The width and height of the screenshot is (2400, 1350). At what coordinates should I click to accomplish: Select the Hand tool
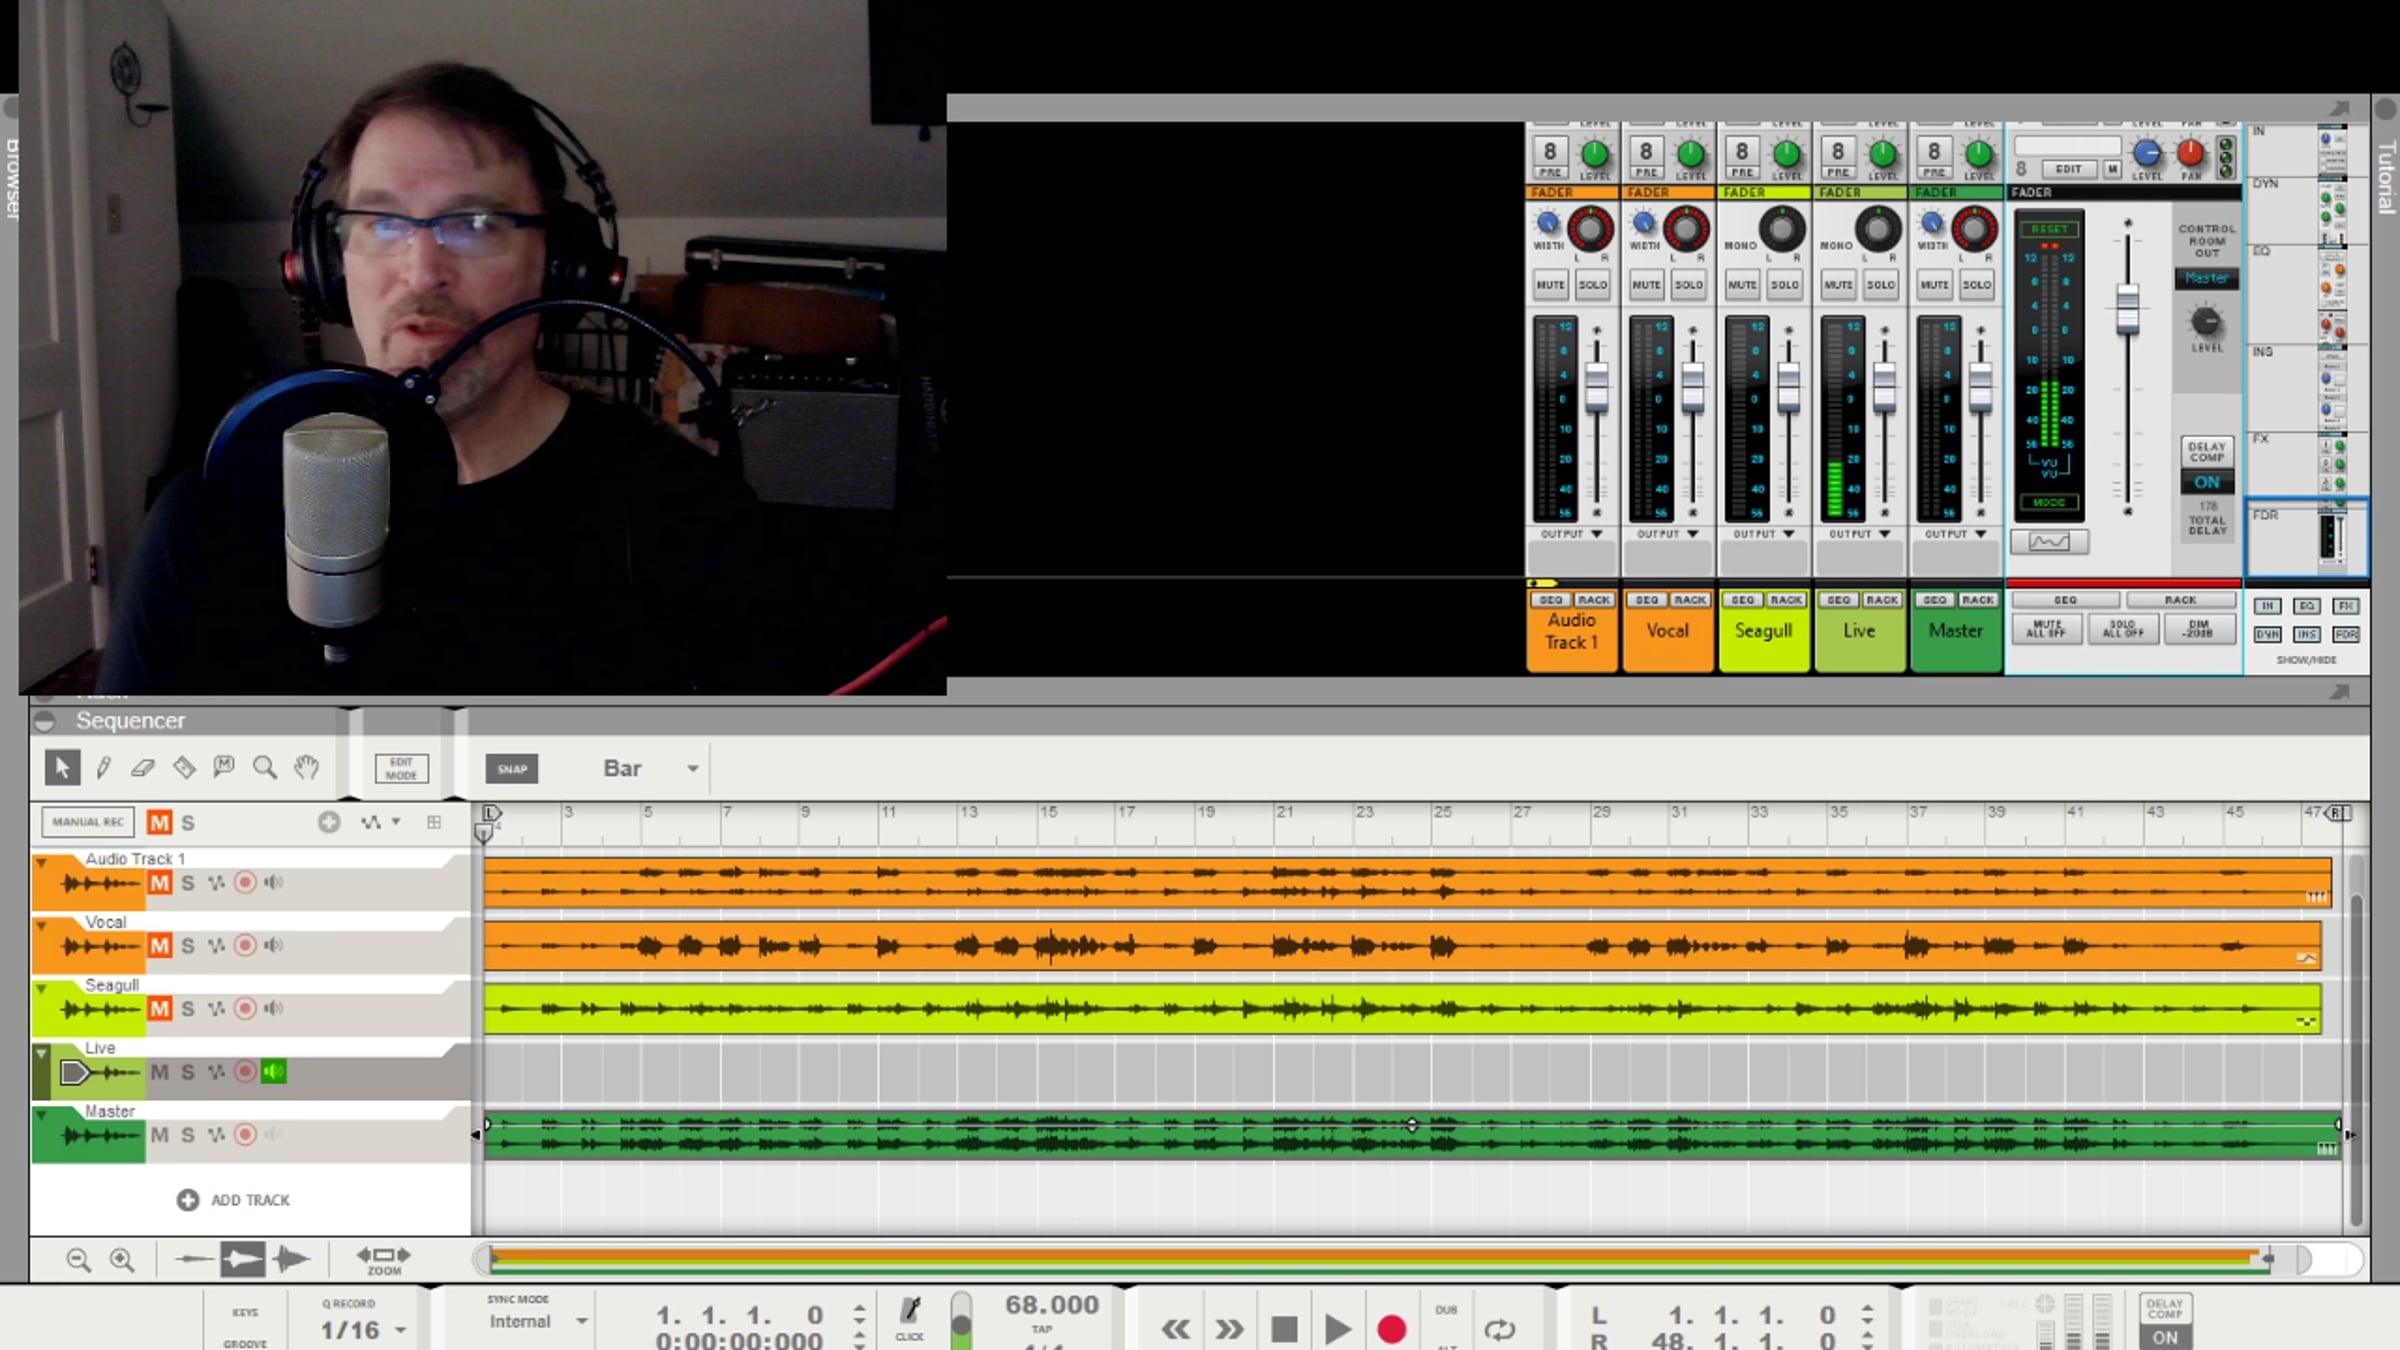pyautogui.click(x=306, y=768)
